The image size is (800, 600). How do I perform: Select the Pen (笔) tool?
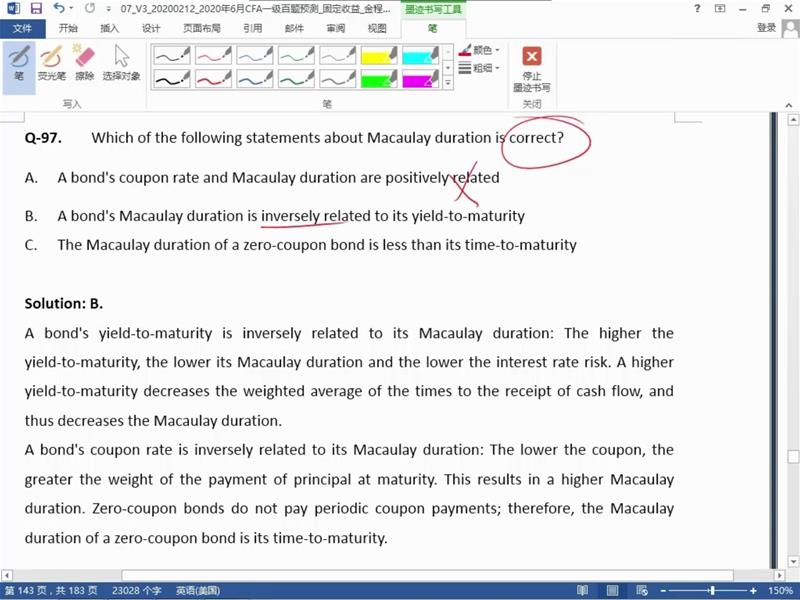18,62
